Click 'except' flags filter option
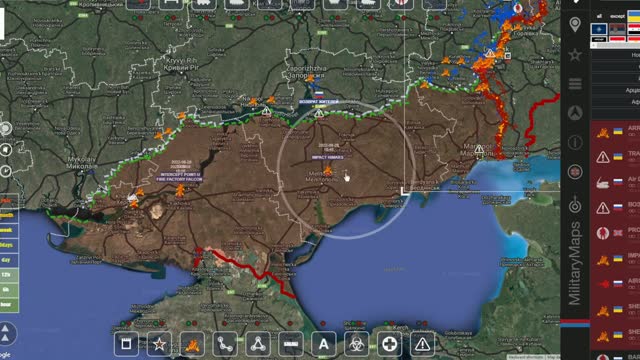 pyautogui.click(x=617, y=16)
